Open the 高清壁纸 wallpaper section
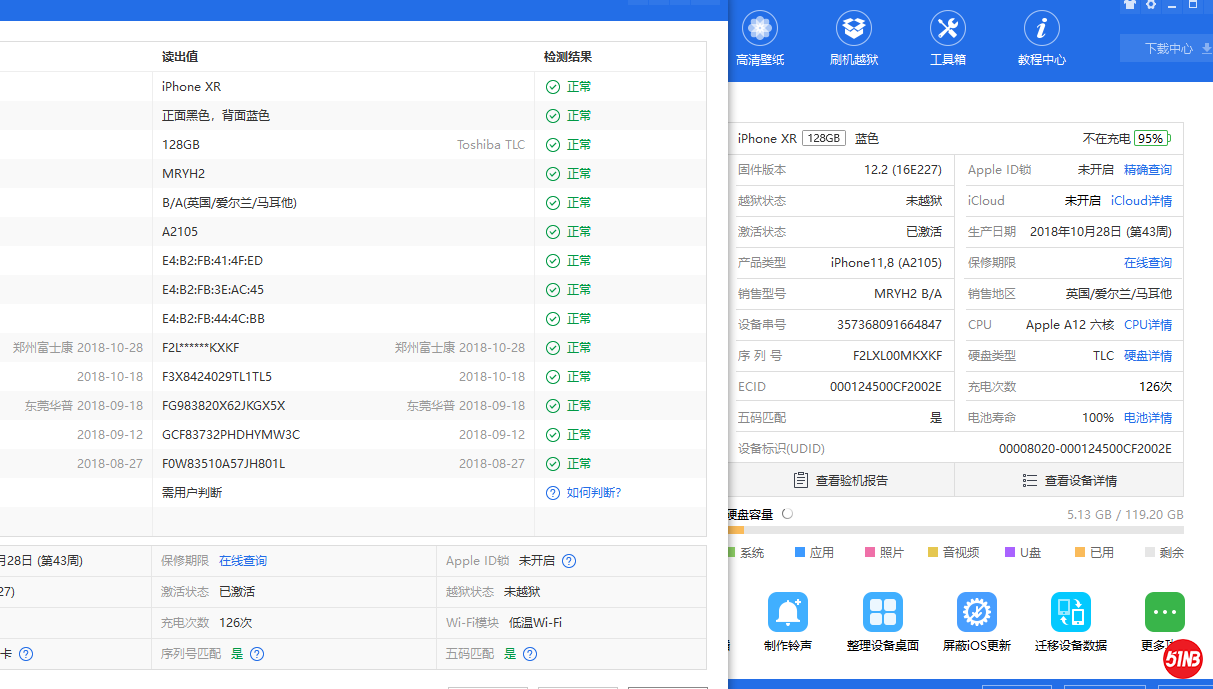Viewport: 1213px width, 689px height. tap(760, 39)
